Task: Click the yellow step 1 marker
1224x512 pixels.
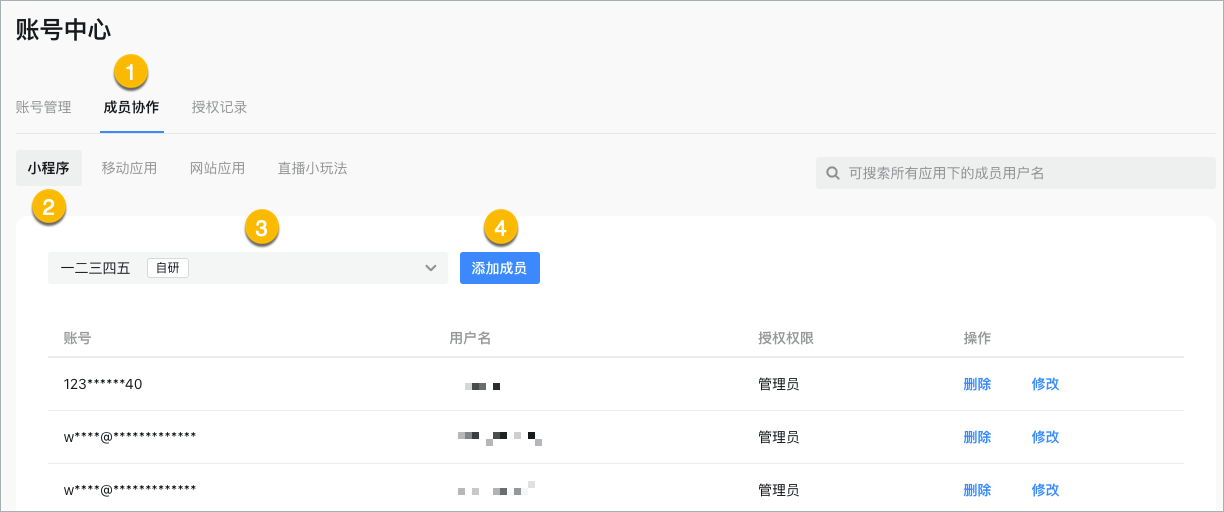Action: click(131, 73)
